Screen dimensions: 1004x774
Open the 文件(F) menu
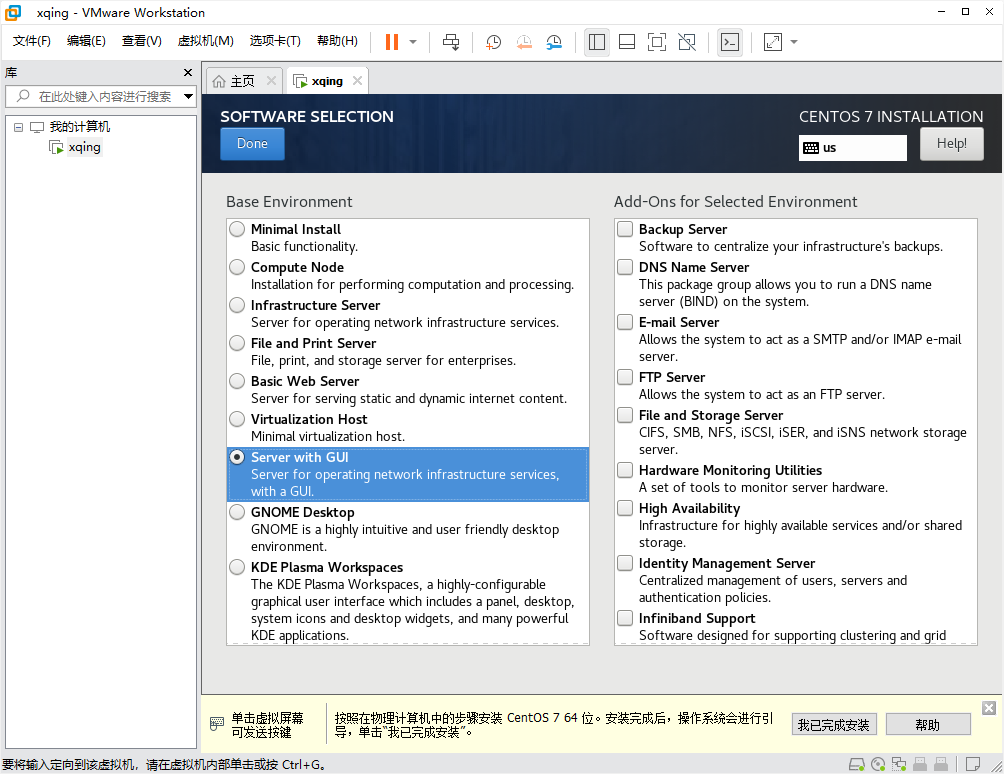click(31, 41)
